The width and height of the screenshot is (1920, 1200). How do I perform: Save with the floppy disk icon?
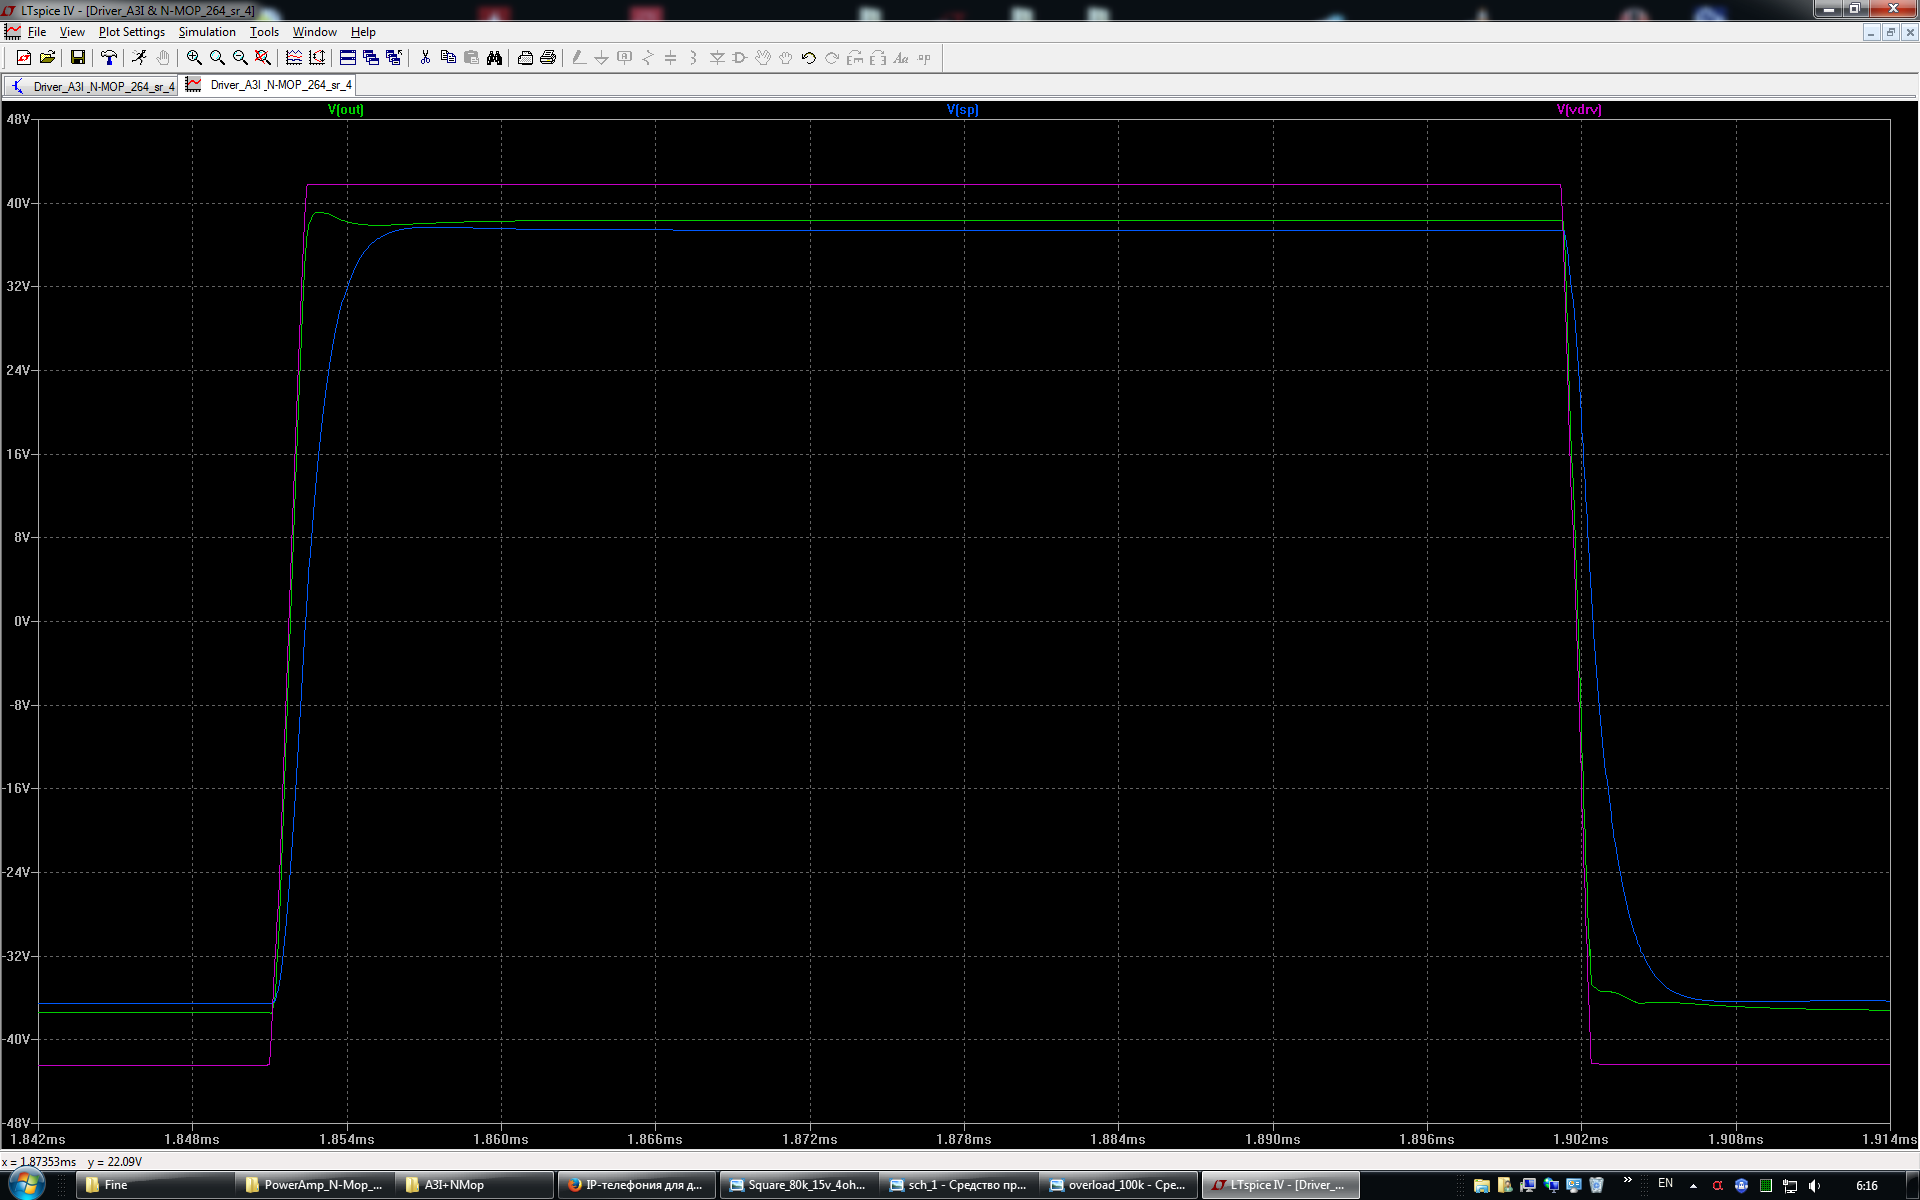[77, 58]
